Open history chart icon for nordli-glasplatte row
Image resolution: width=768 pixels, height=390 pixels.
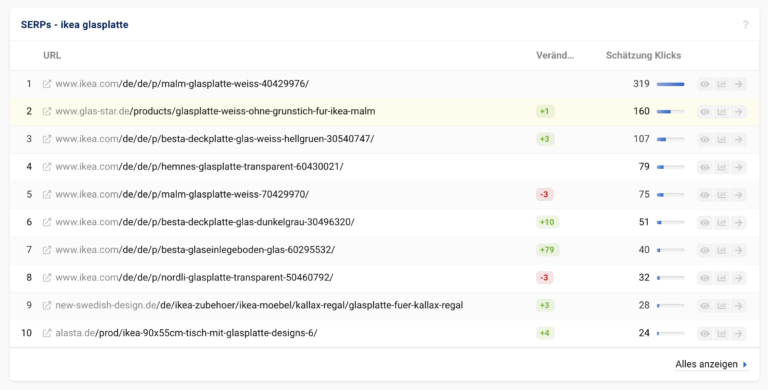point(721,278)
